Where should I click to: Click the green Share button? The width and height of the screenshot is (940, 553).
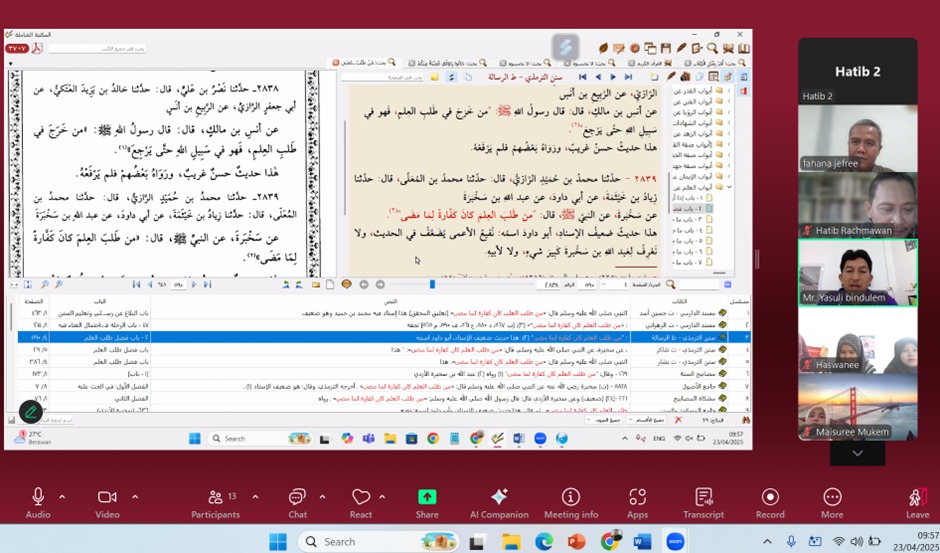(x=427, y=503)
